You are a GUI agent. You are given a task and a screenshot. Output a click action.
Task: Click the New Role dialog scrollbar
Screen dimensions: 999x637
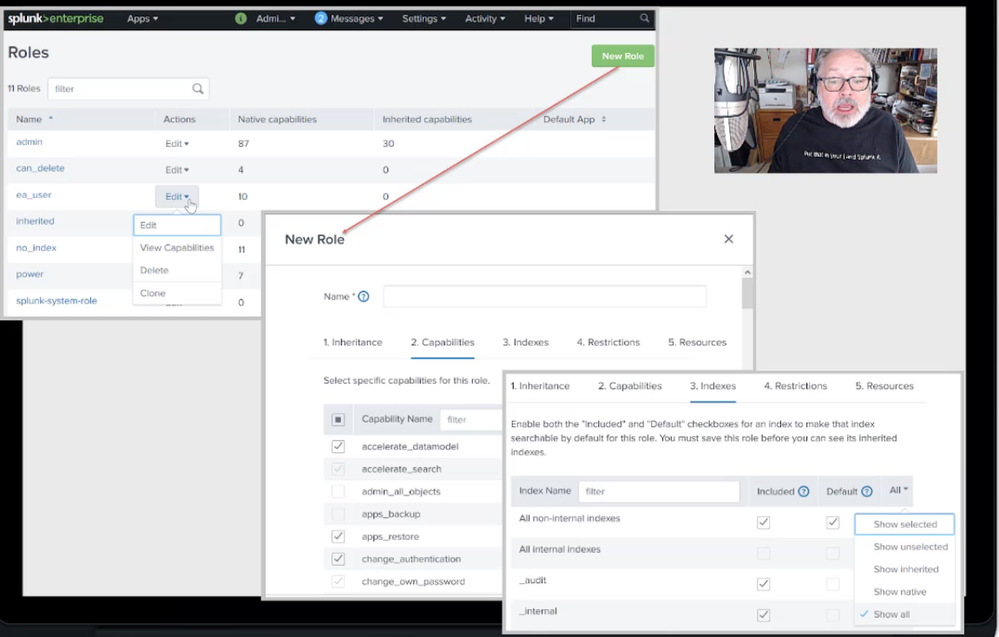pos(747,294)
